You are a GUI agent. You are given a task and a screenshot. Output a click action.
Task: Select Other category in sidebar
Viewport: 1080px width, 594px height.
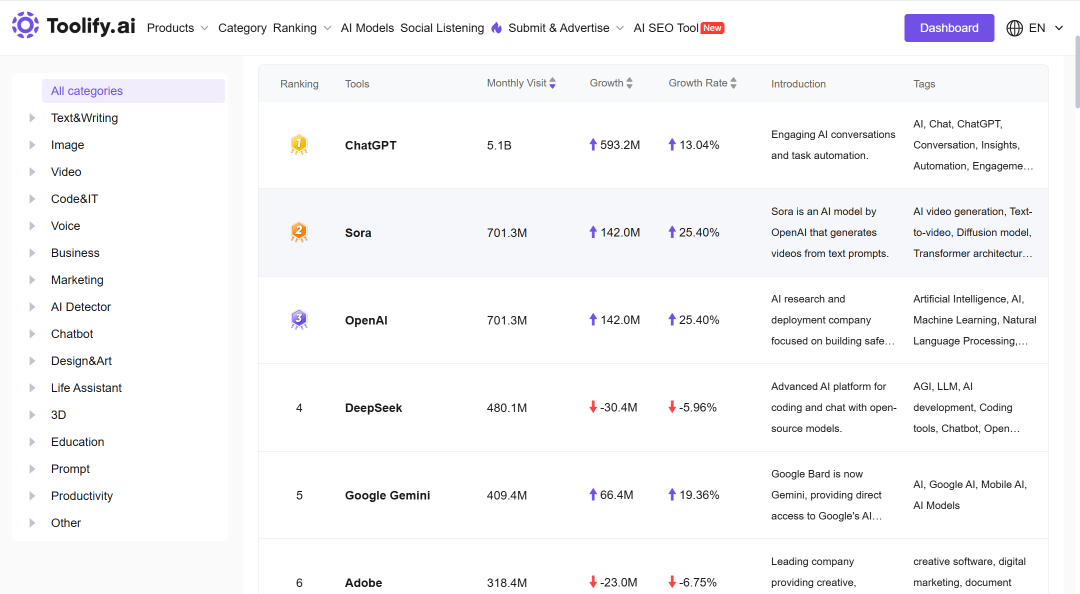point(66,523)
